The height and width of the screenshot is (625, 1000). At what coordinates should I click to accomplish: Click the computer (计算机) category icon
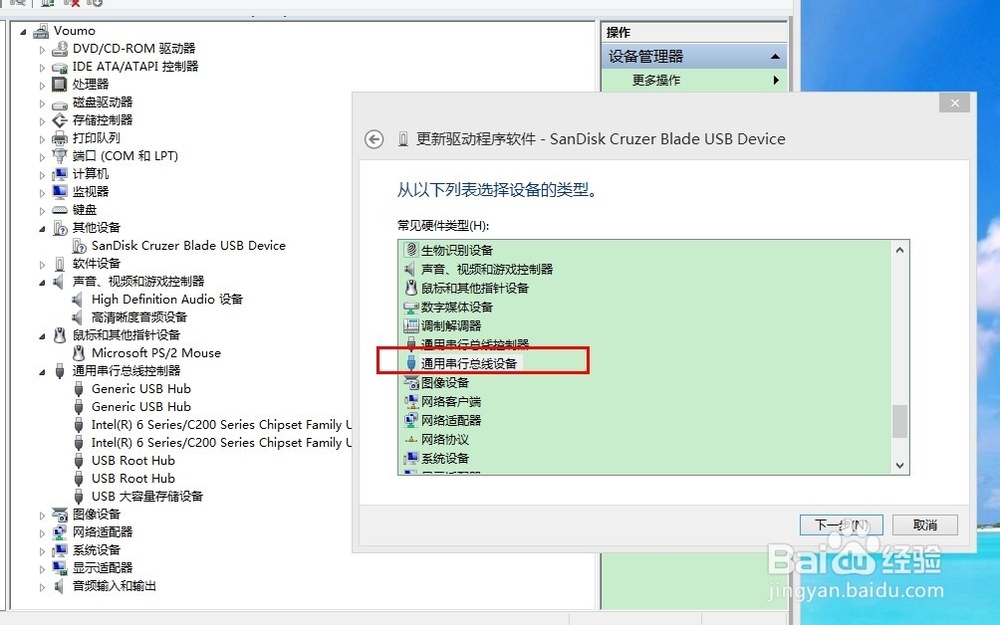(60, 173)
